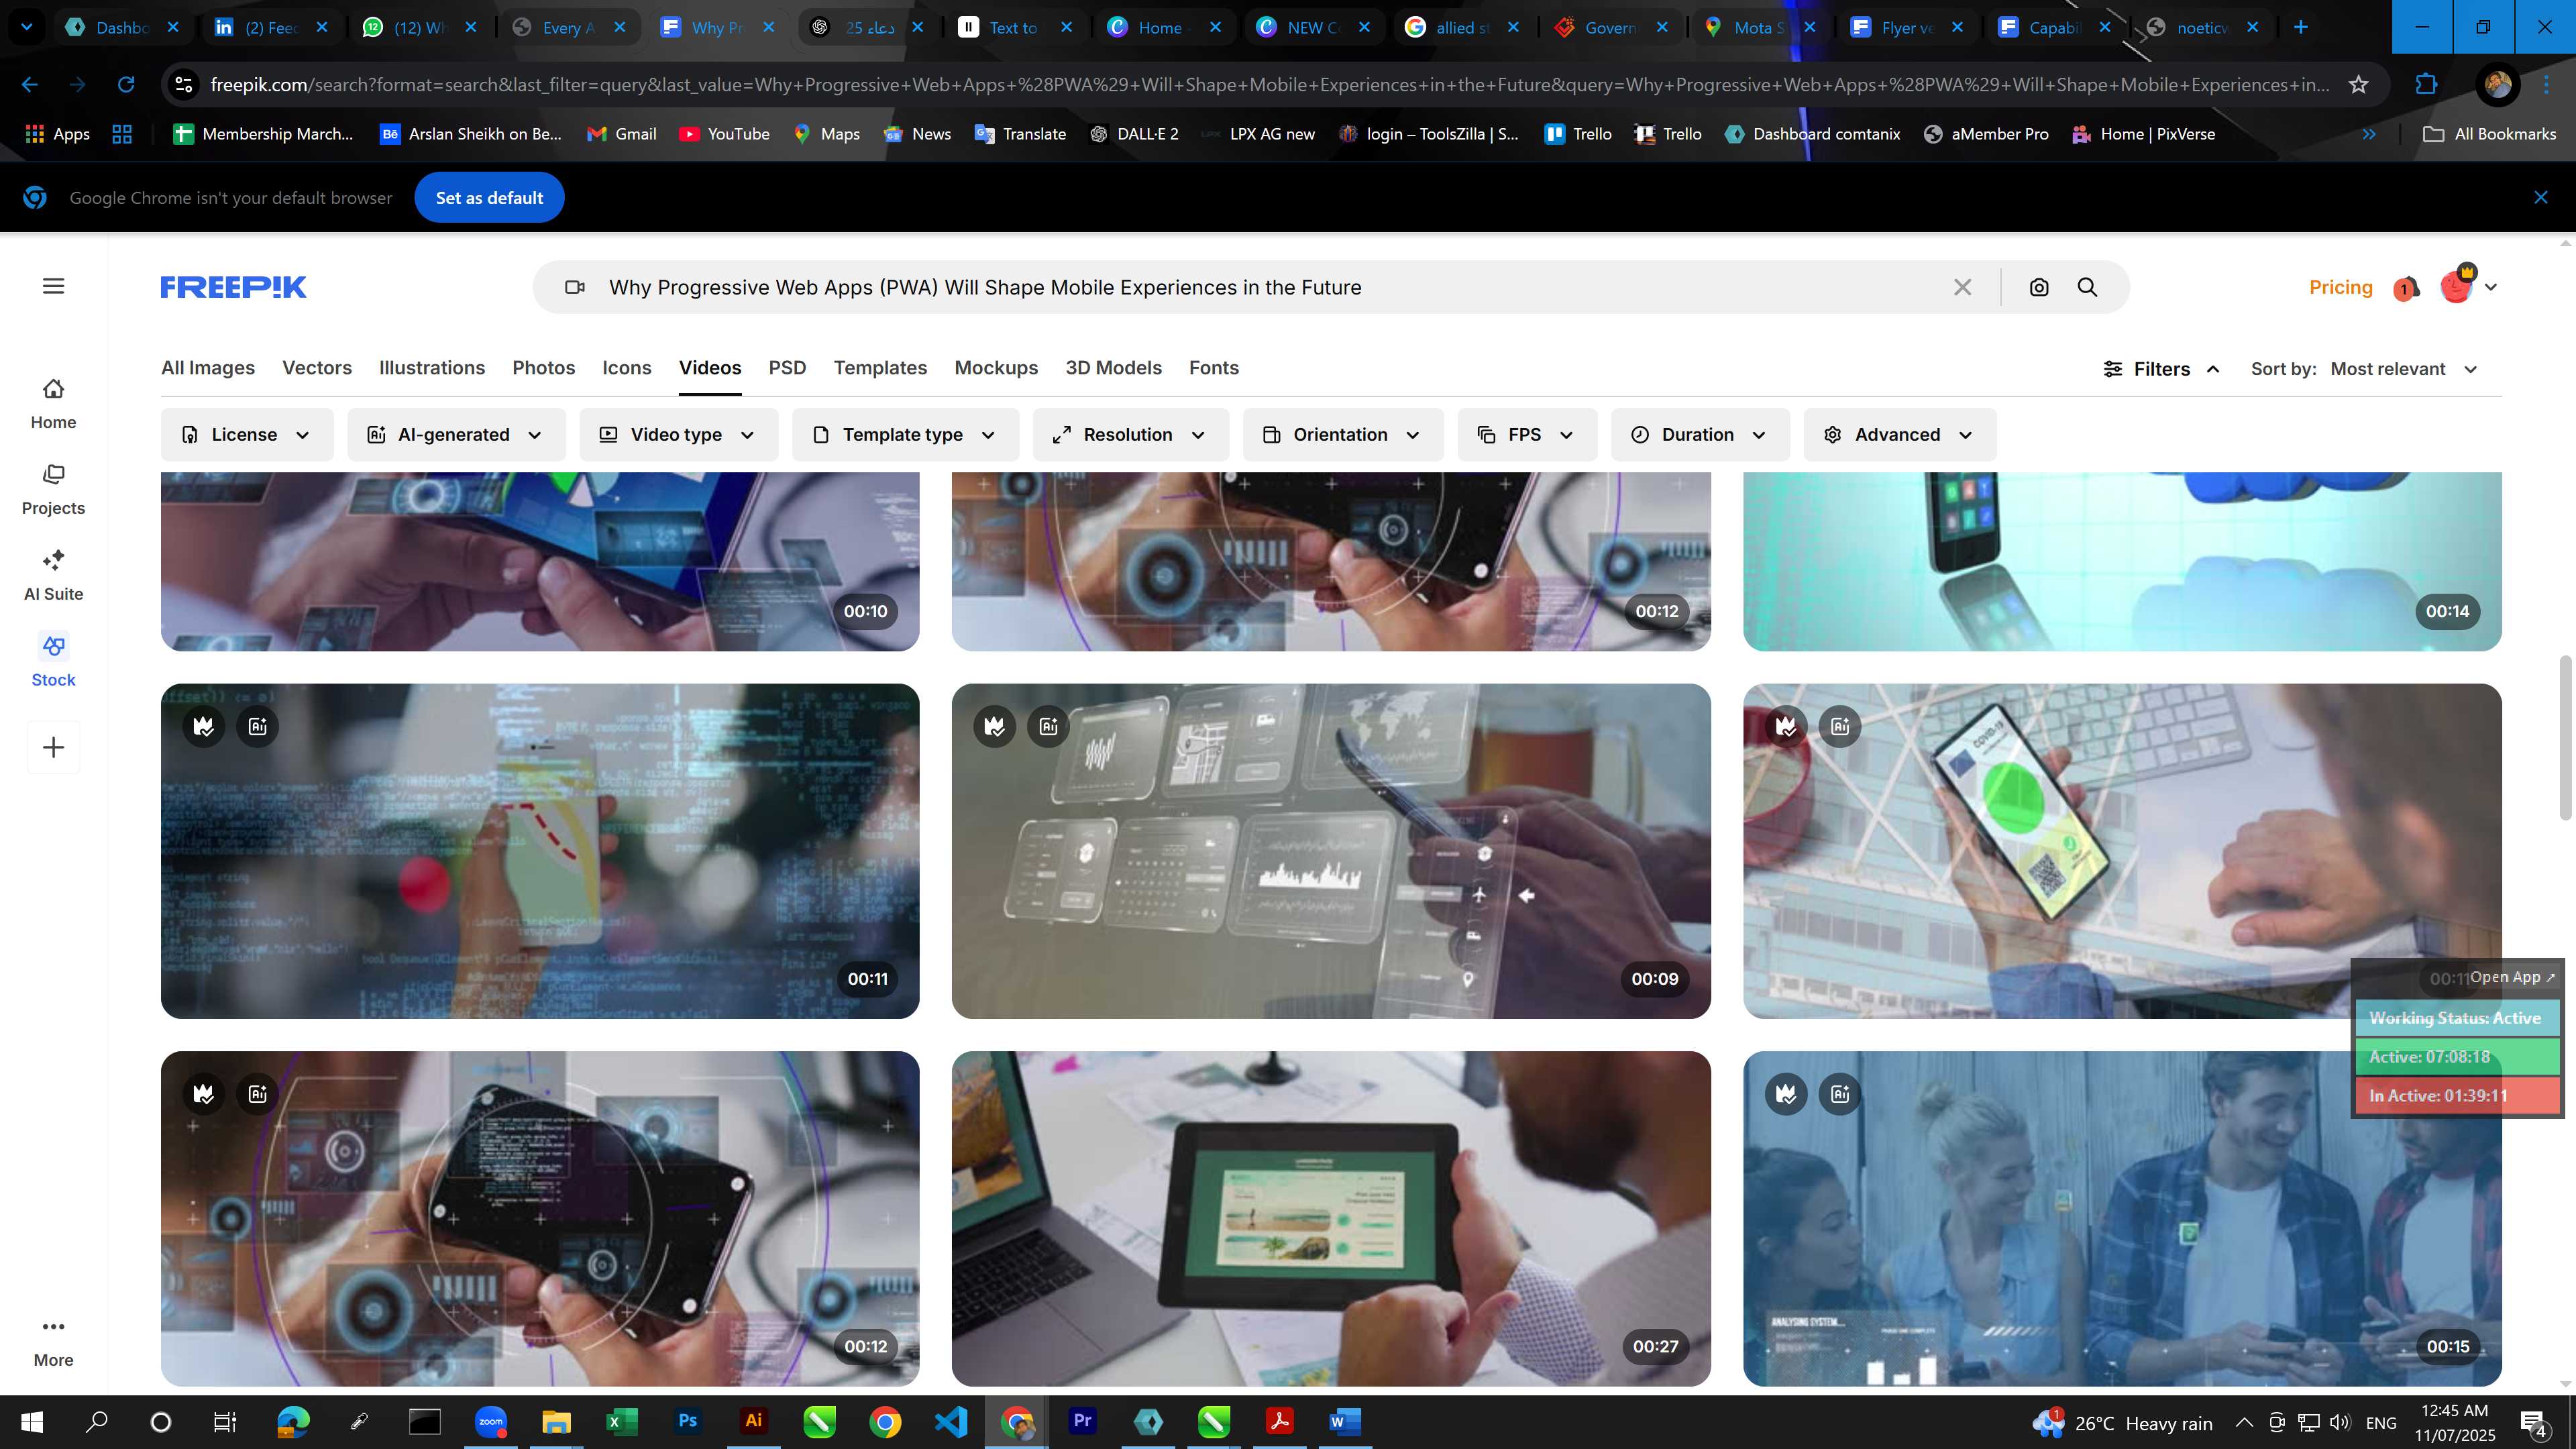Expand the Duration filter dropdown

1700,434
